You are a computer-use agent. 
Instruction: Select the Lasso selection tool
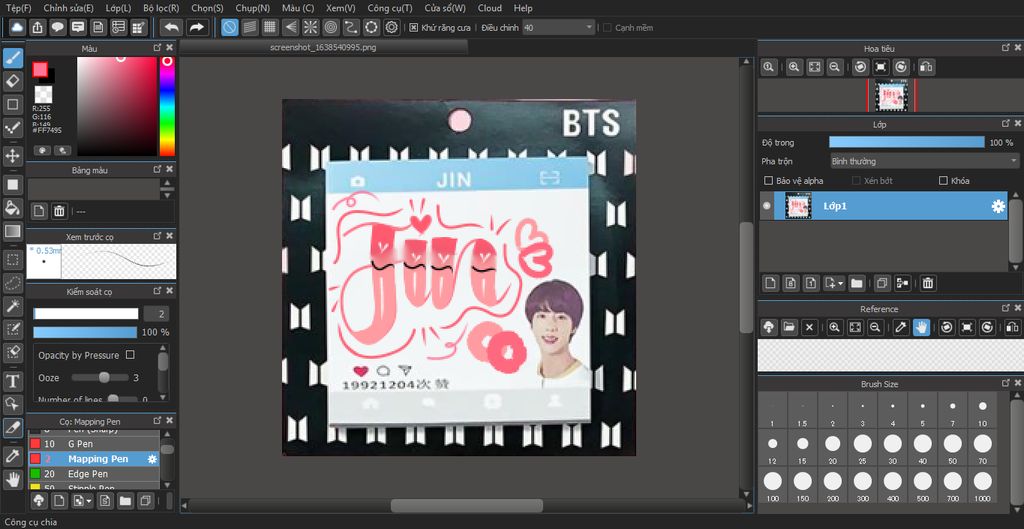(x=12, y=283)
